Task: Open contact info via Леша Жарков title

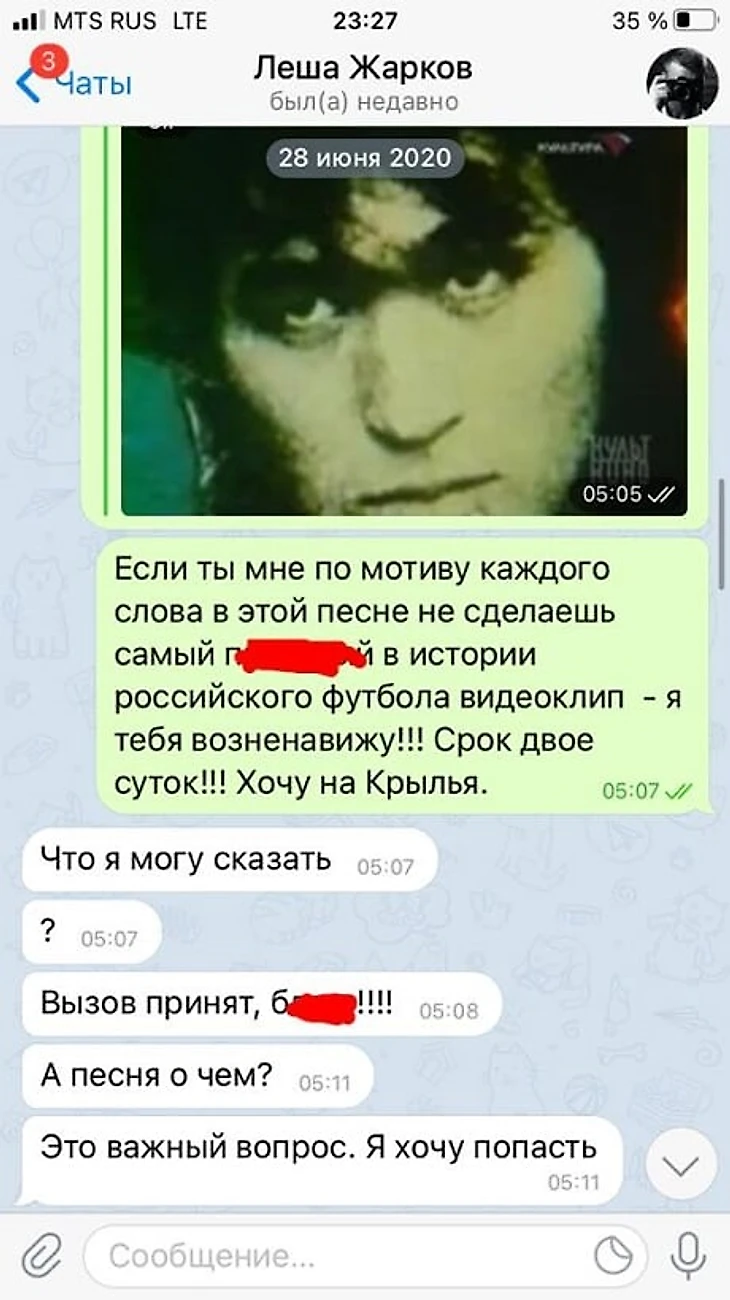Action: [363, 68]
